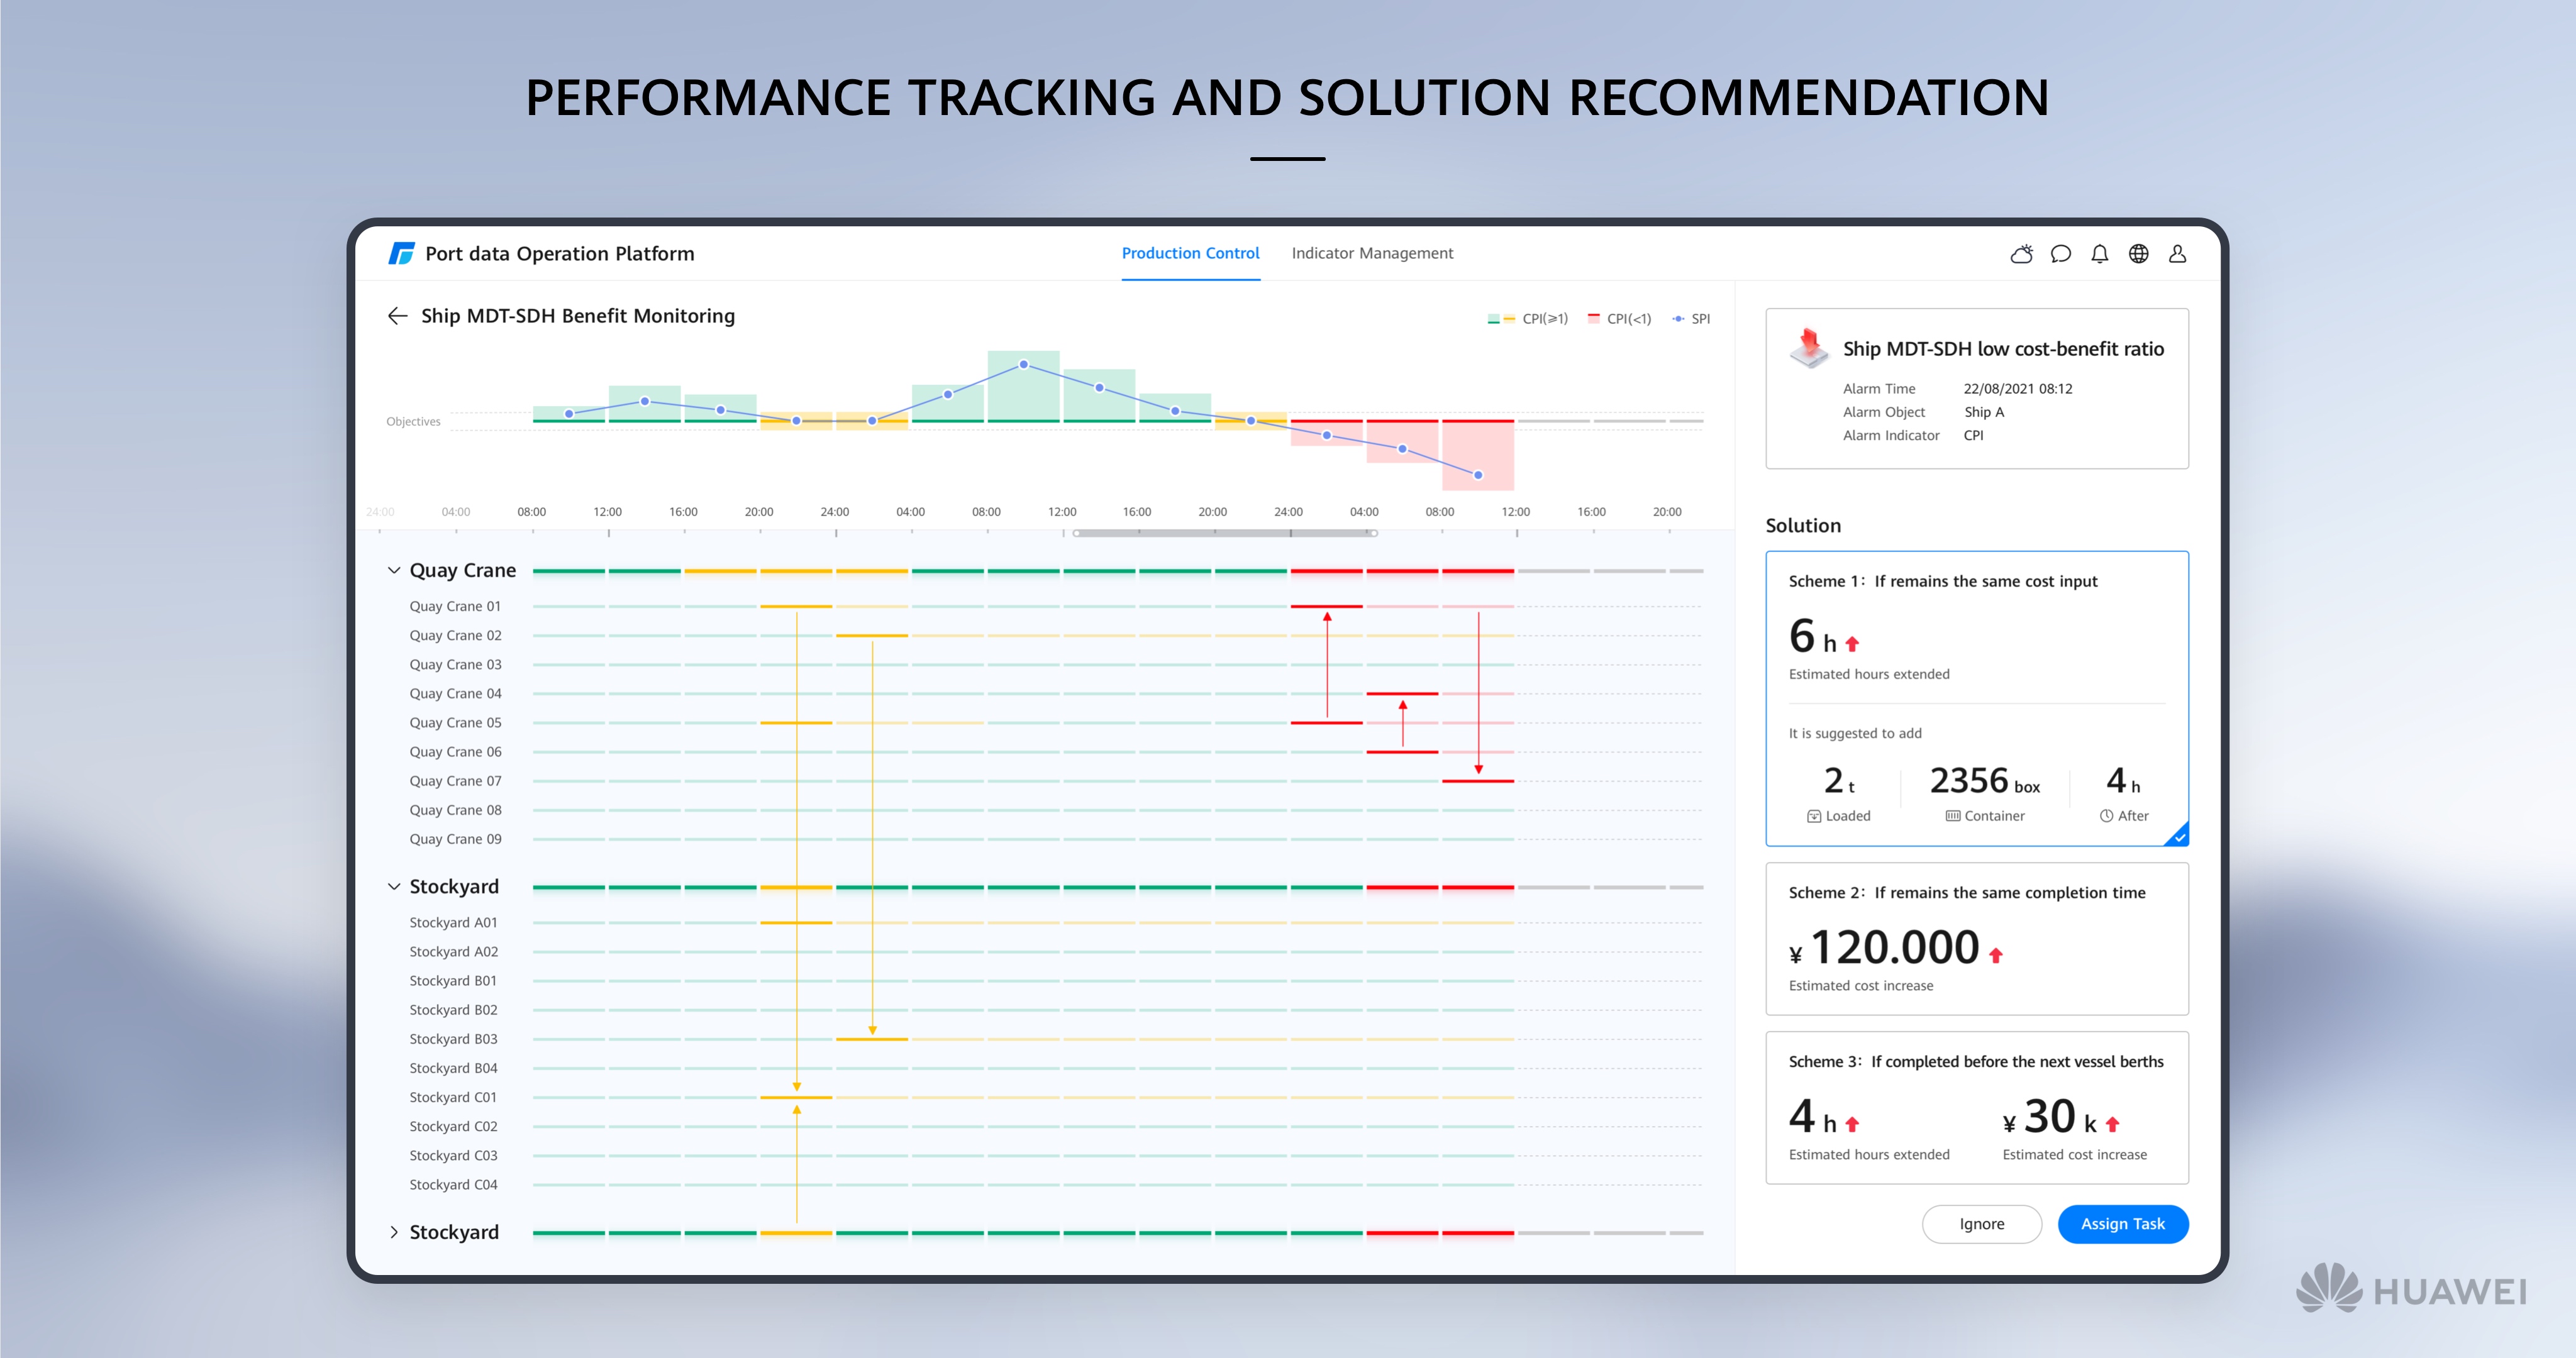Collapse the Quay Crane group

tap(394, 570)
